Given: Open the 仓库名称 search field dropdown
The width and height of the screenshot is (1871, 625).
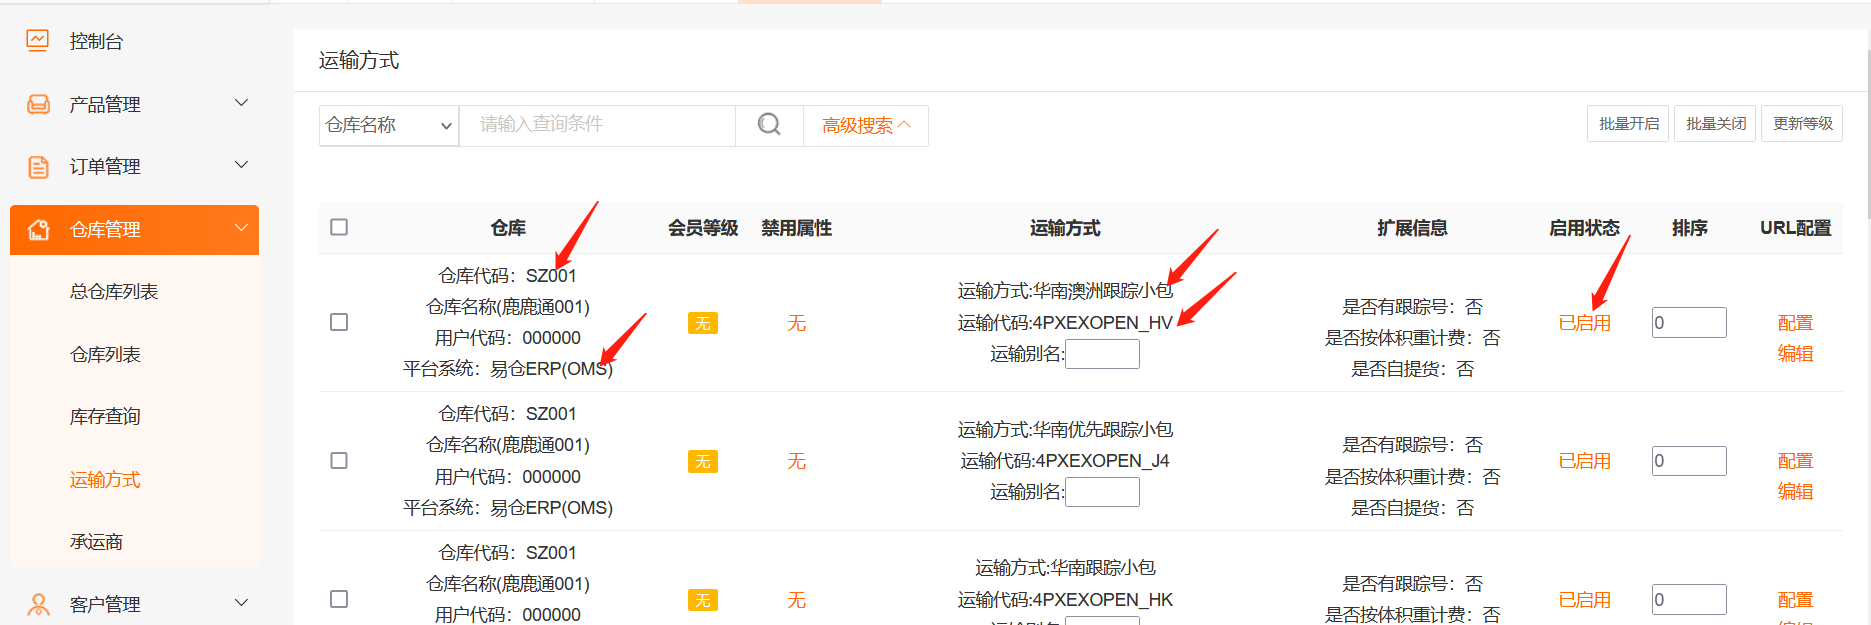Looking at the screenshot, I should pyautogui.click(x=389, y=125).
